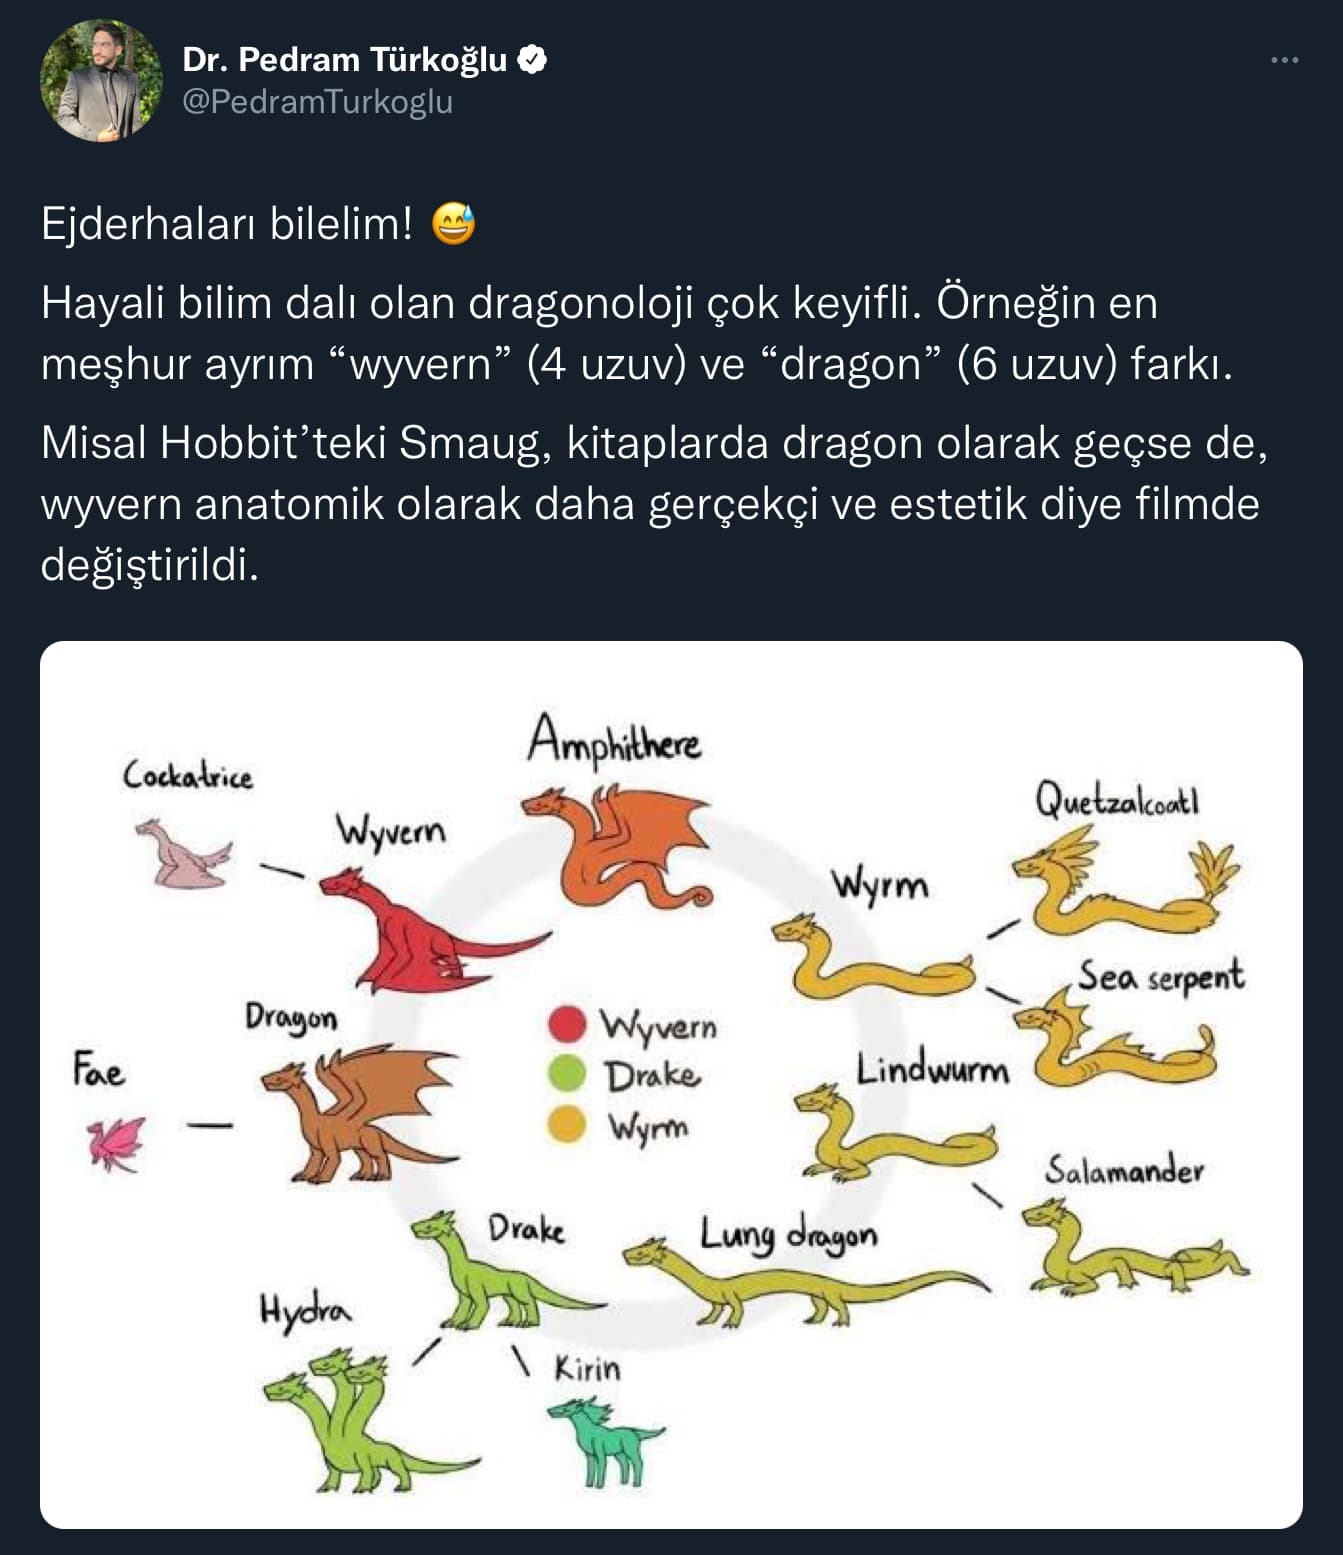Click the blue verified badge beside the name
1343x1555 pixels.
[x=532, y=61]
